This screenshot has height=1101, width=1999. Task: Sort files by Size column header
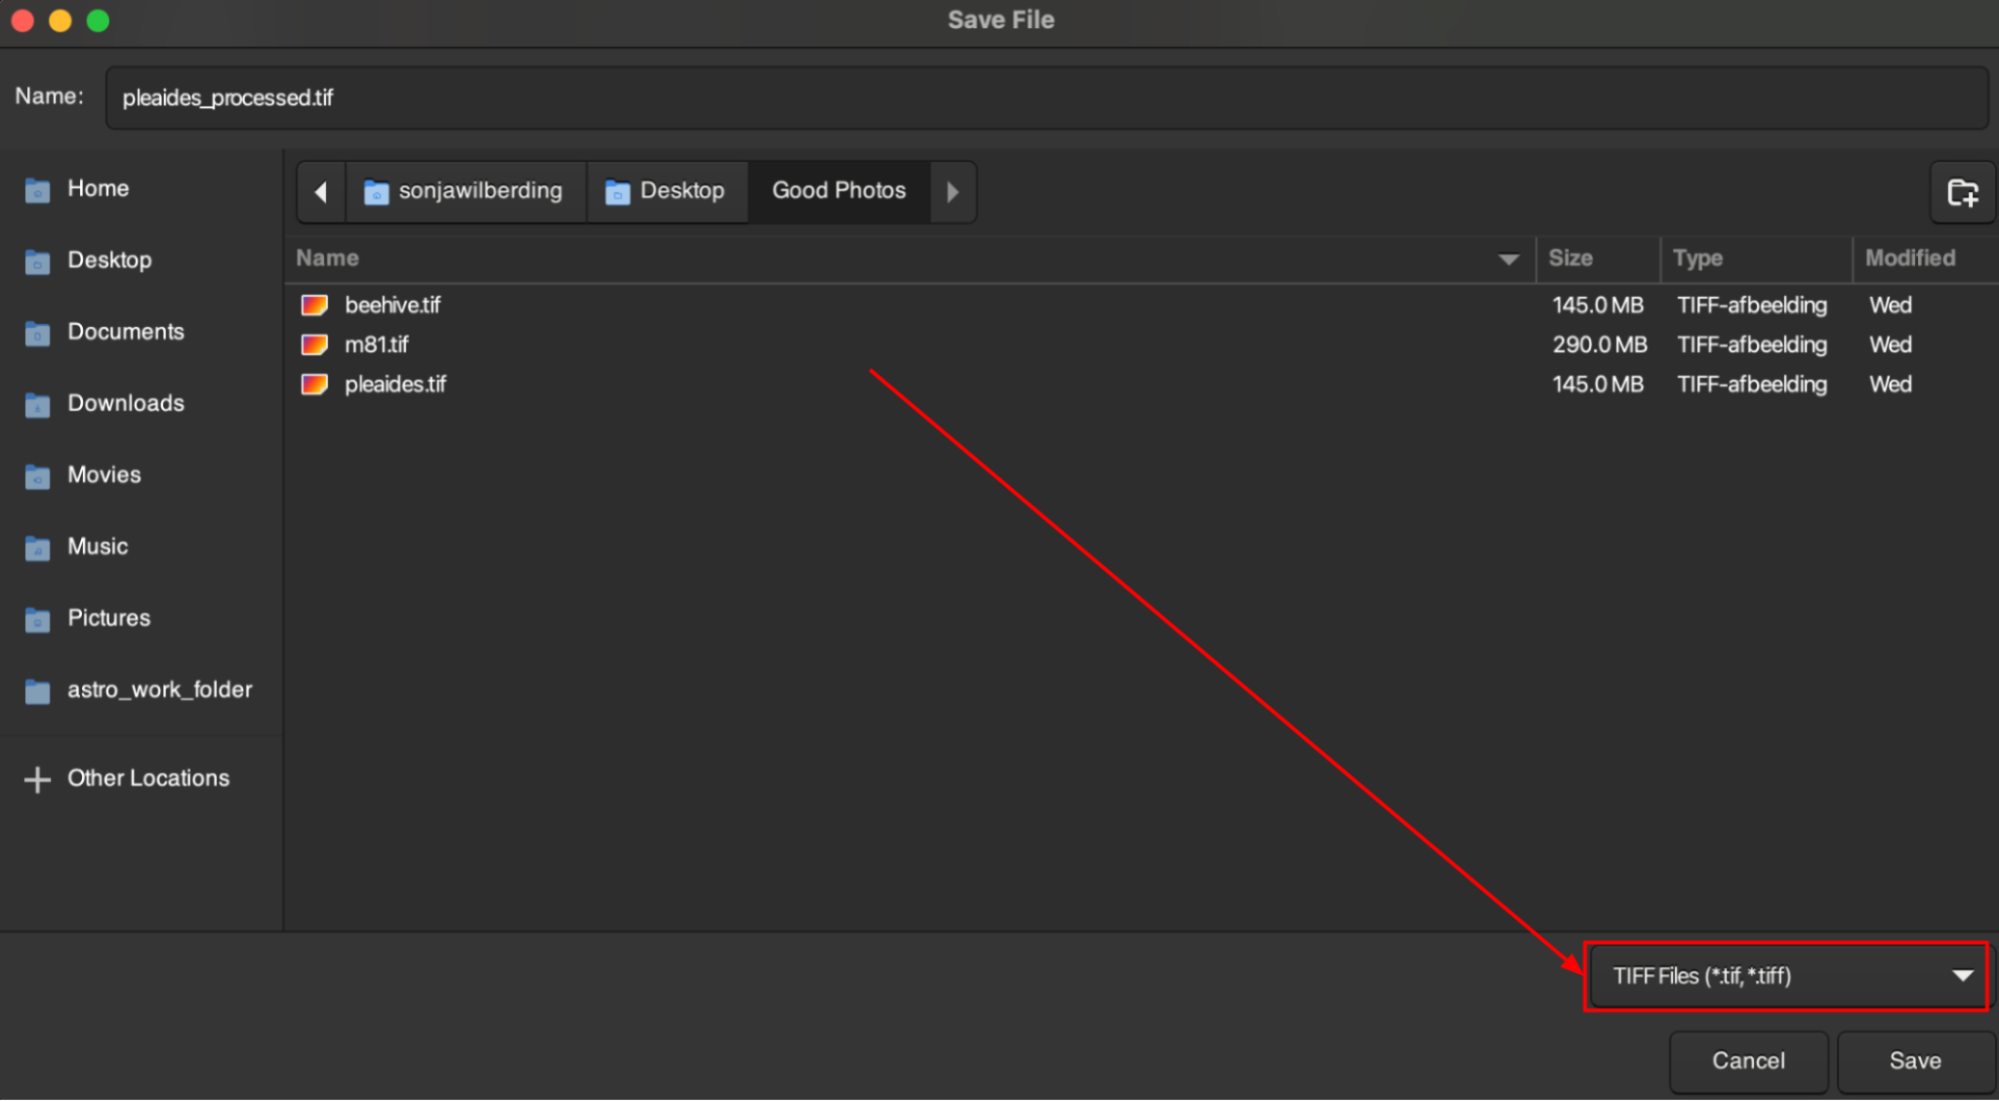tap(1570, 258)
